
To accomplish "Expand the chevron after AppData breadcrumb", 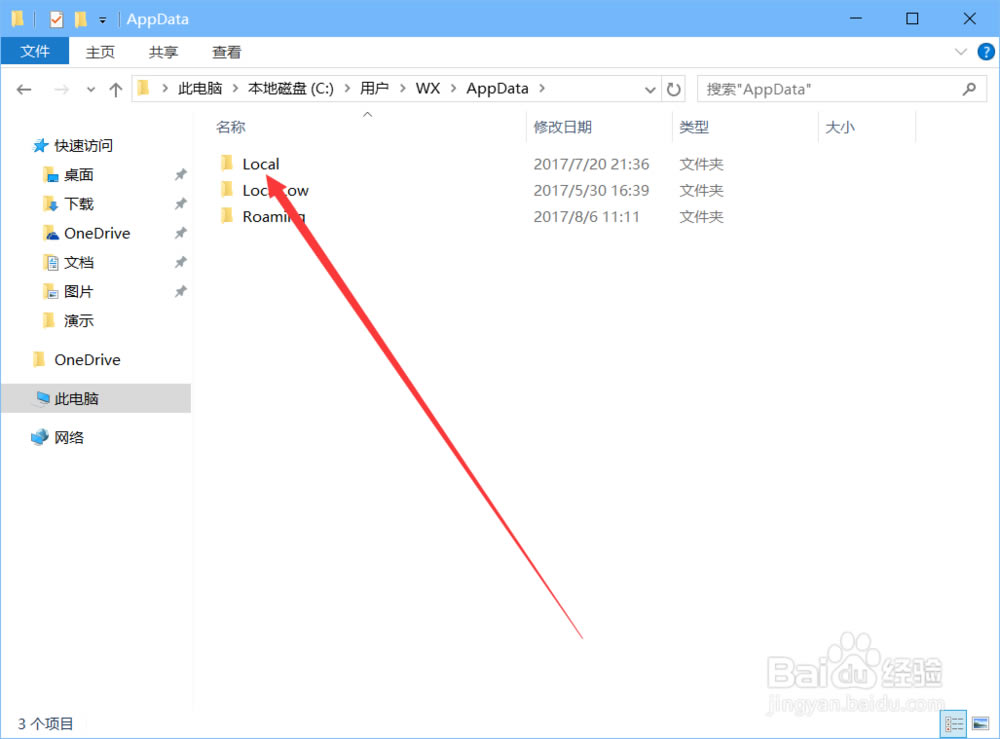I will pyautogui.click(x=541, y=89).
